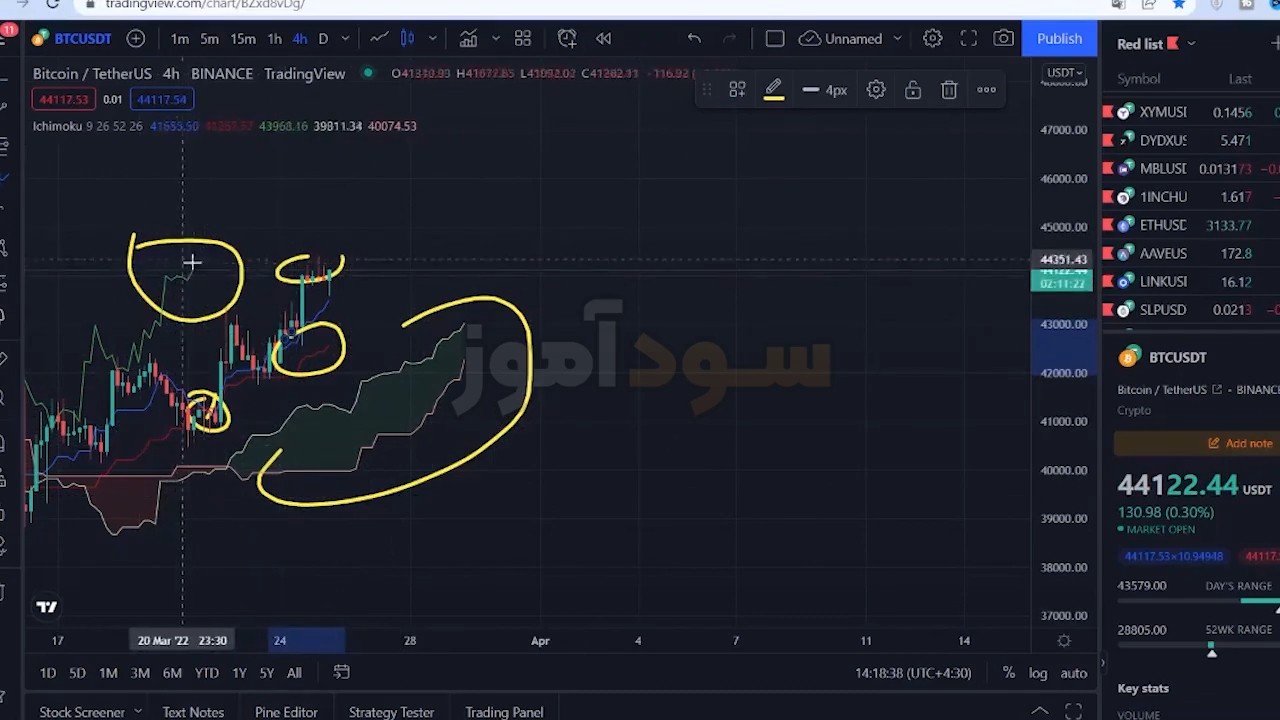1280x720 pixels.
Task: Lock the selected drawing
Action: click(913, 90)
